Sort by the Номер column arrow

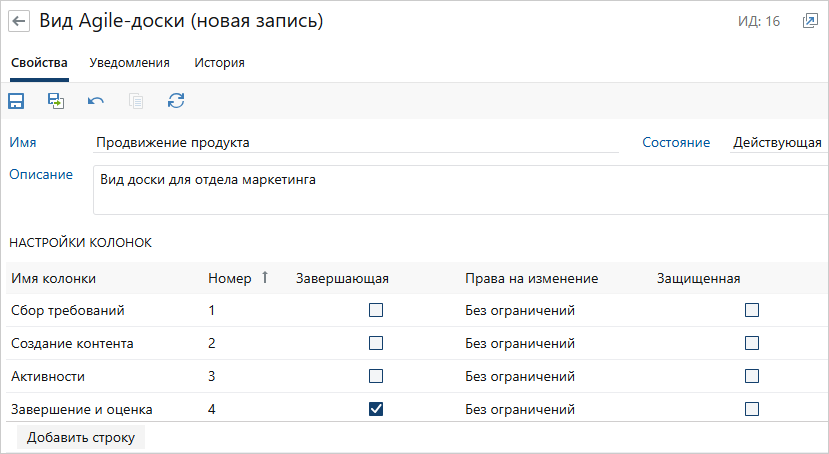[265, 278]
